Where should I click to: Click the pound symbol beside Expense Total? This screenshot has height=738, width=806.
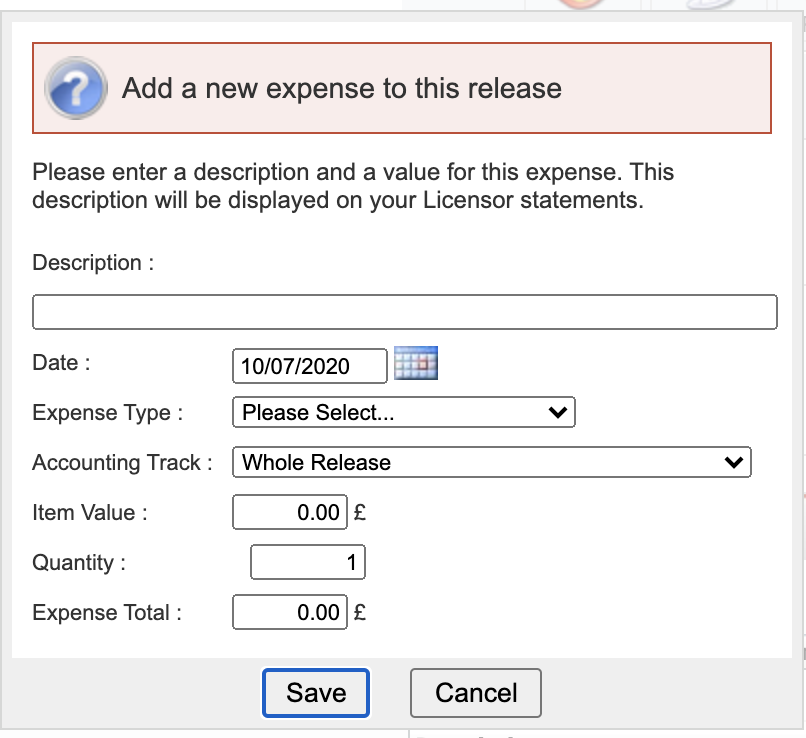(x=360, y=613)
